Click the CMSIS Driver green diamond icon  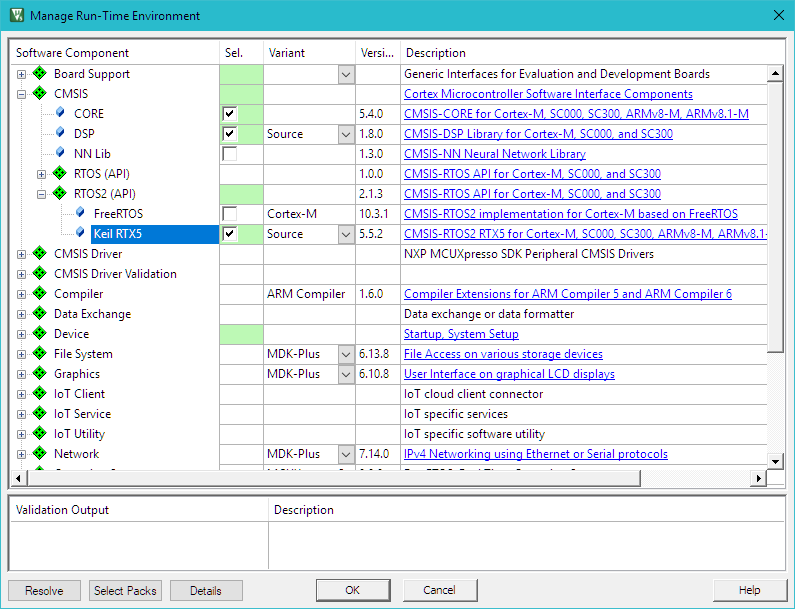(x=40, y=254)
